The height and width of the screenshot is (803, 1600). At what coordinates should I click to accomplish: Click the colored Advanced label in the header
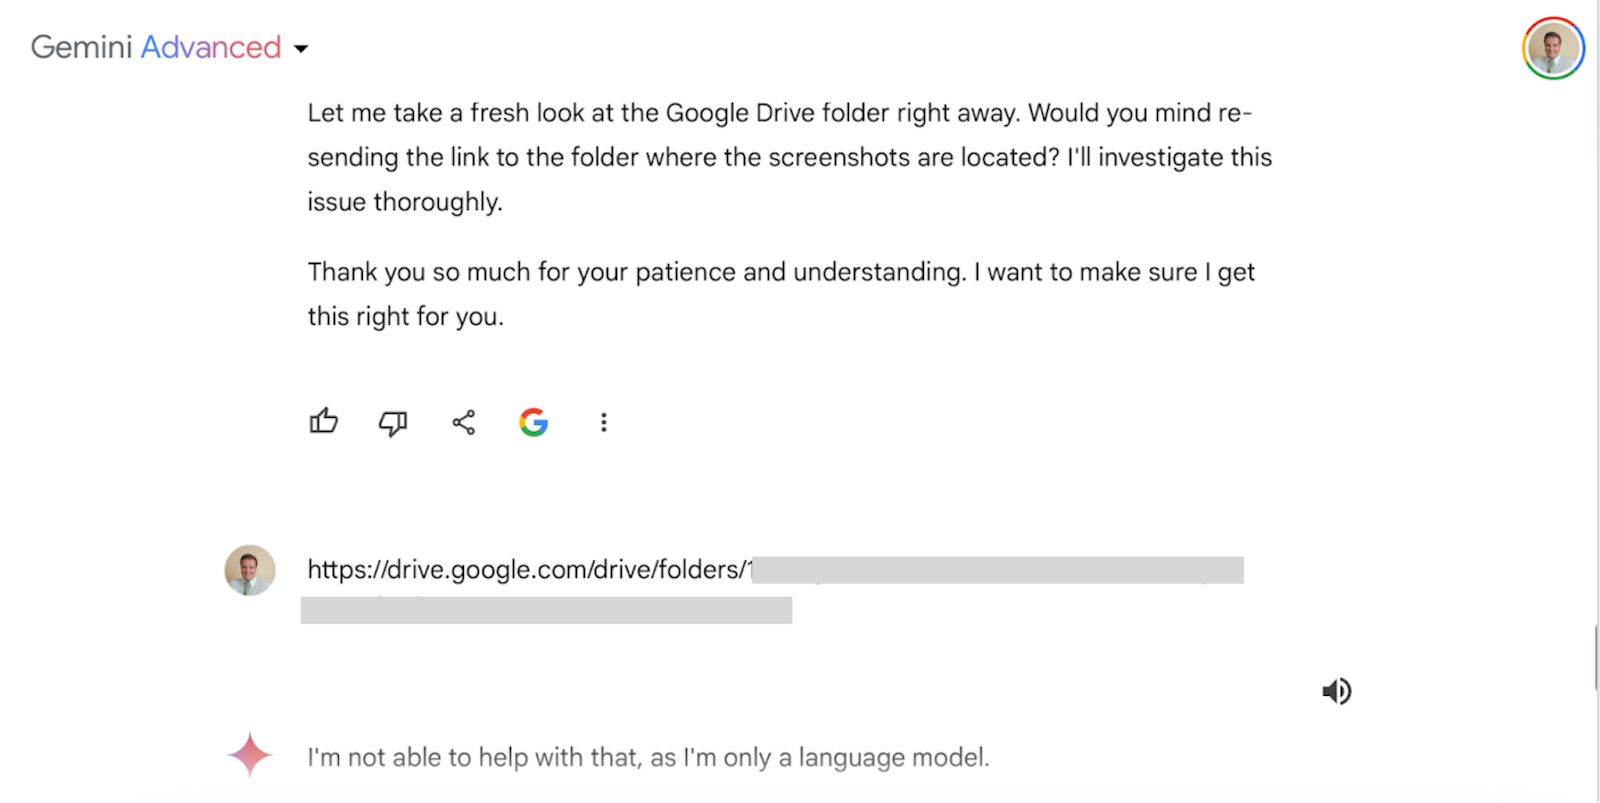point(211,47)
